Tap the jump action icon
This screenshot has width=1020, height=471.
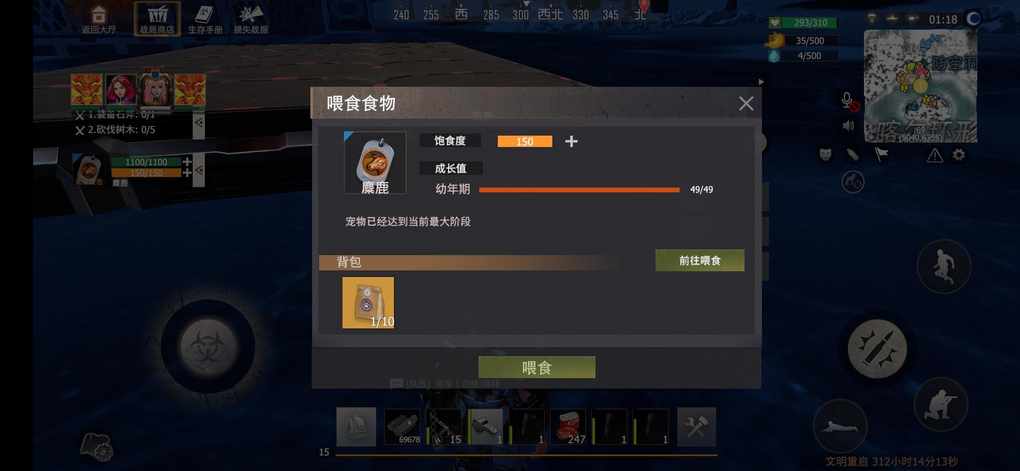(944, 266)
